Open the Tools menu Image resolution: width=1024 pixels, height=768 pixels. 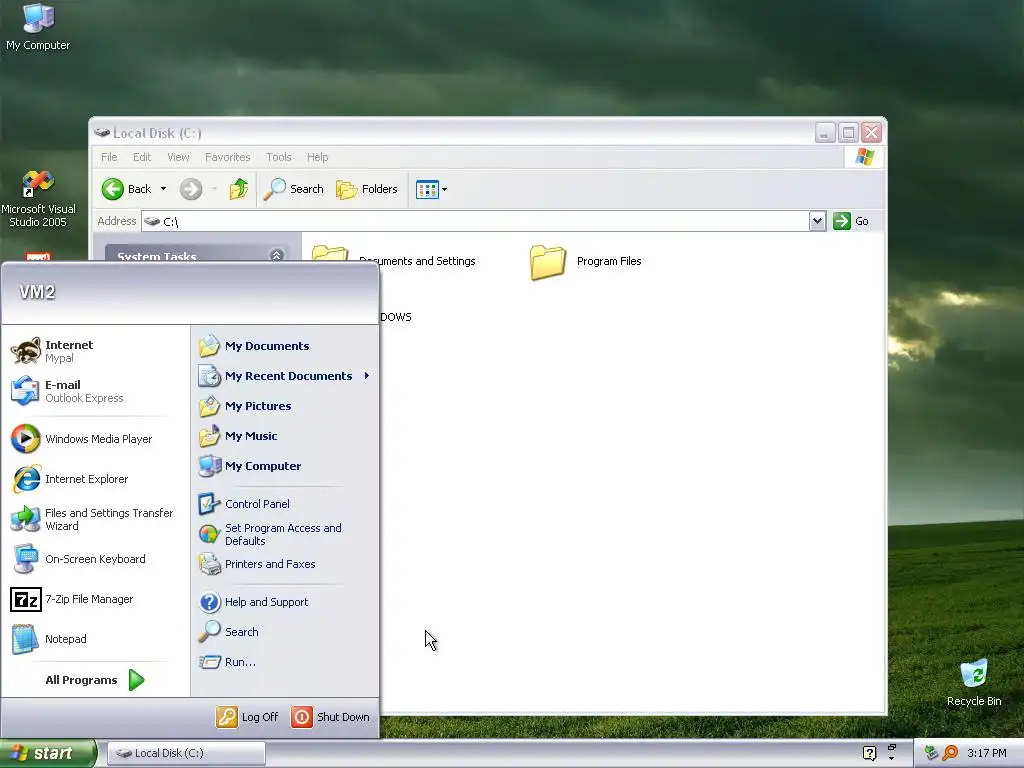278,157
